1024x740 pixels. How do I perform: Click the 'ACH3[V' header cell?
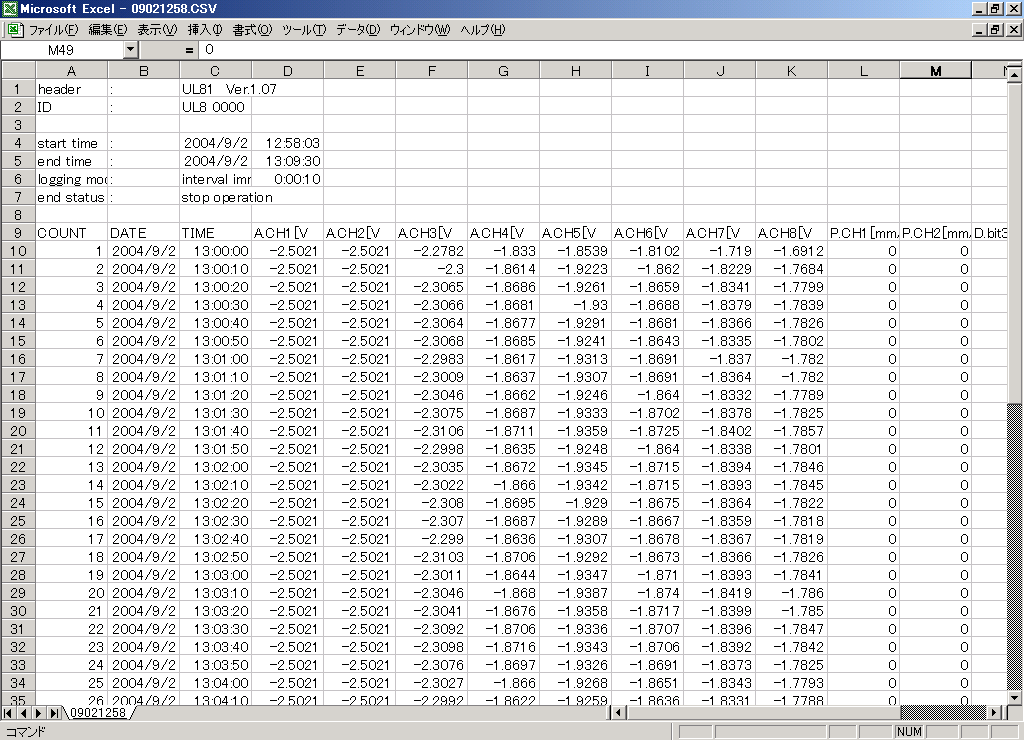click(432, 233)
